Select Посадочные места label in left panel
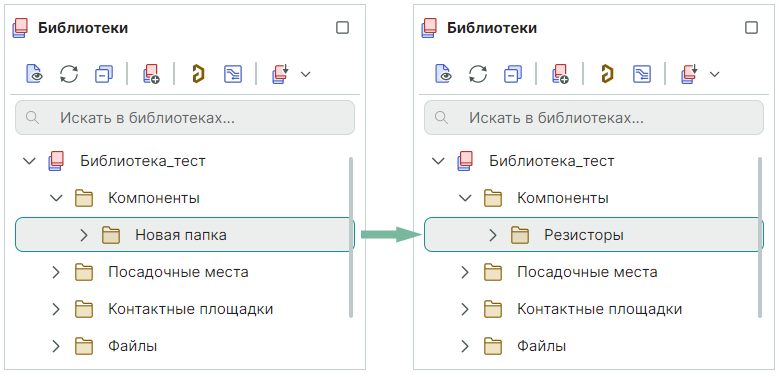The image size is (779, 377). [178, 272]
